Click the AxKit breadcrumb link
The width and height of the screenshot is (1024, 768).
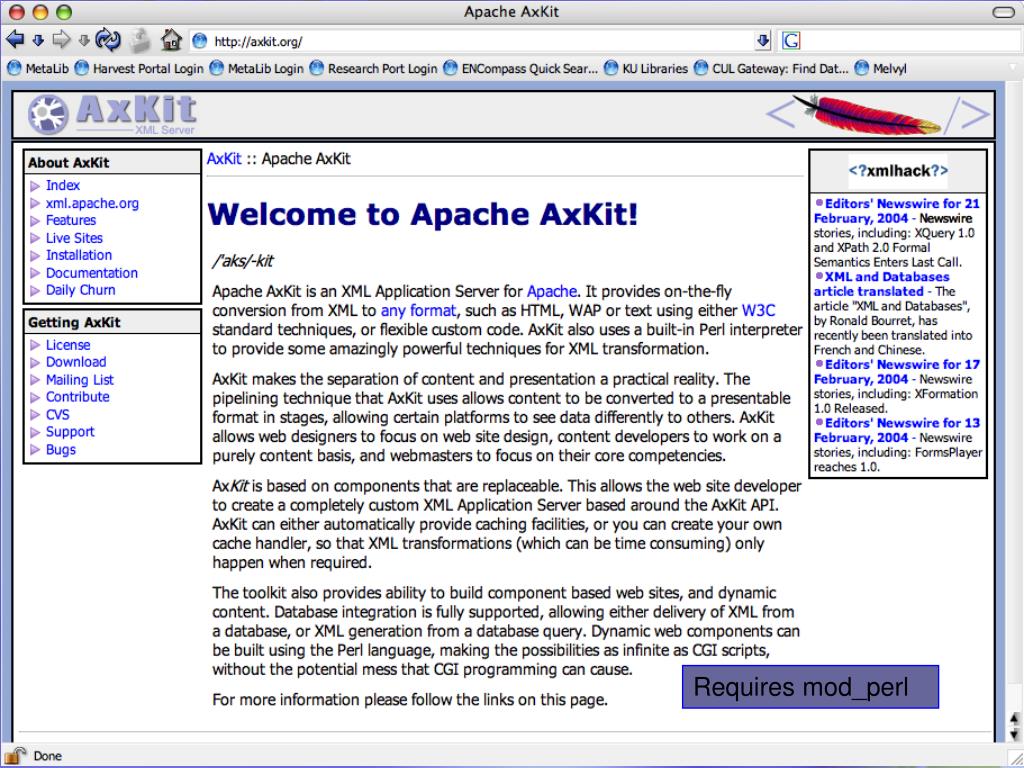[224, 159]
